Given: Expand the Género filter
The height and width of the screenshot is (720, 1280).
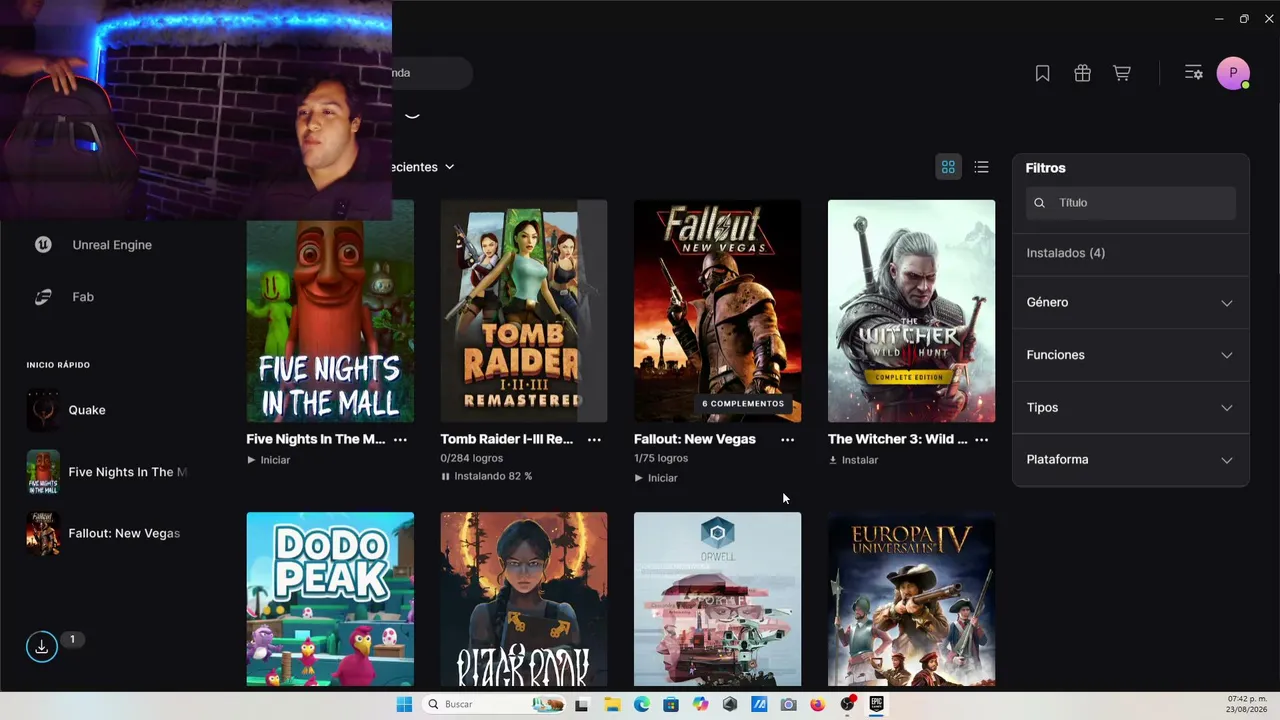Looking at the screenshot, I should point(1131,302).
